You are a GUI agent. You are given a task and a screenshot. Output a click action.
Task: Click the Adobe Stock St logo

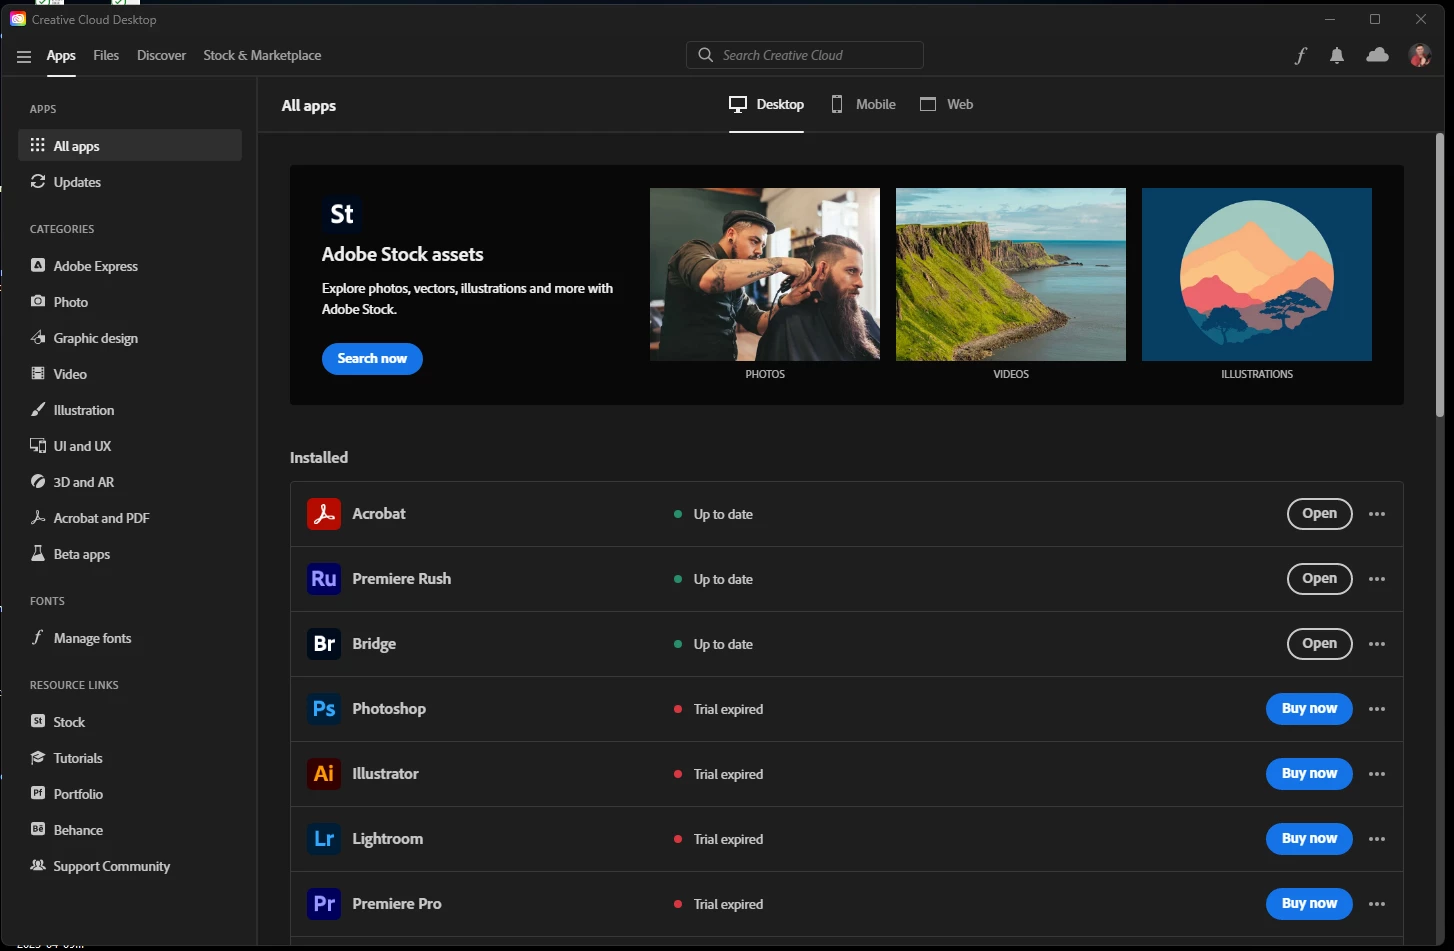(342, 214)
